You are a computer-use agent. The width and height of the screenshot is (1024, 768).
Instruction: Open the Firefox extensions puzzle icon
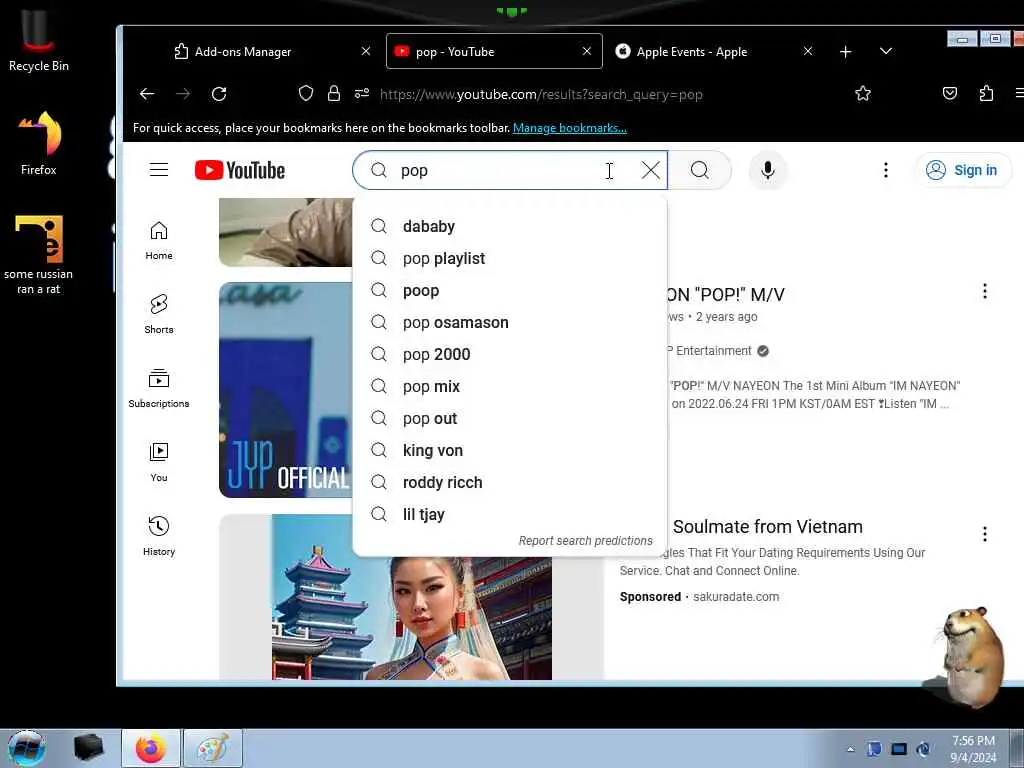pos(986,93)
